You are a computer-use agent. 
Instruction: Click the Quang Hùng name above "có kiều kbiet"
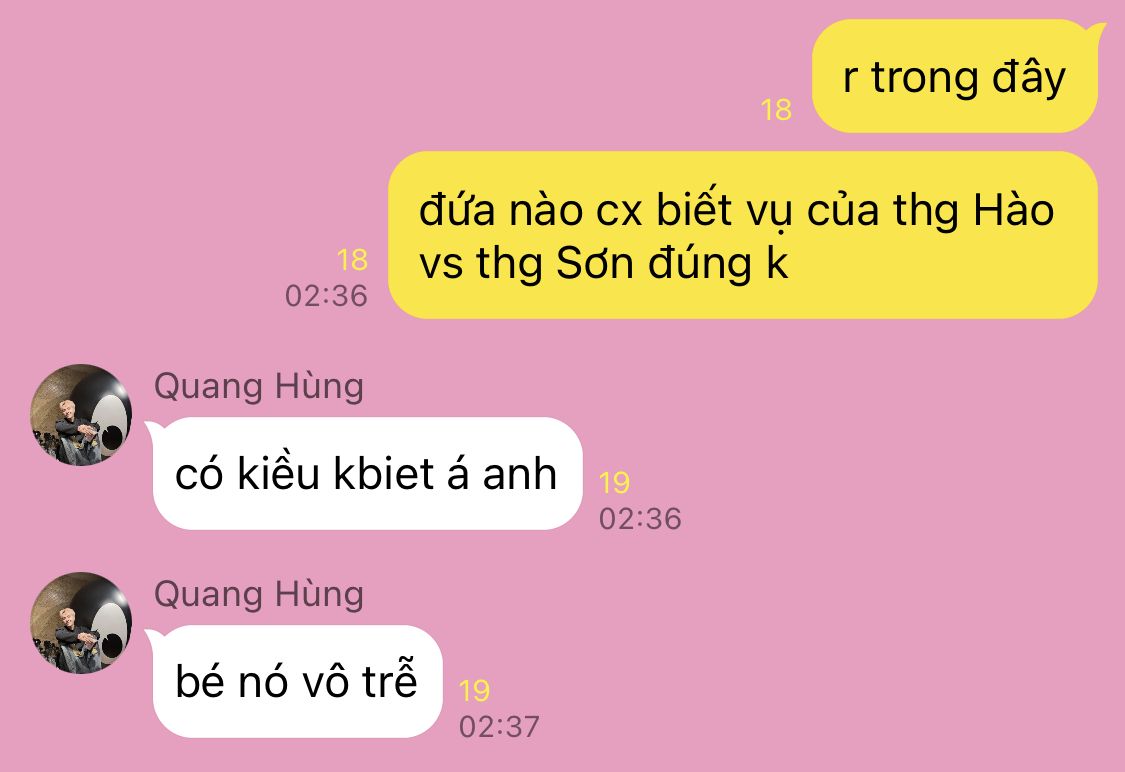(259, 387)
